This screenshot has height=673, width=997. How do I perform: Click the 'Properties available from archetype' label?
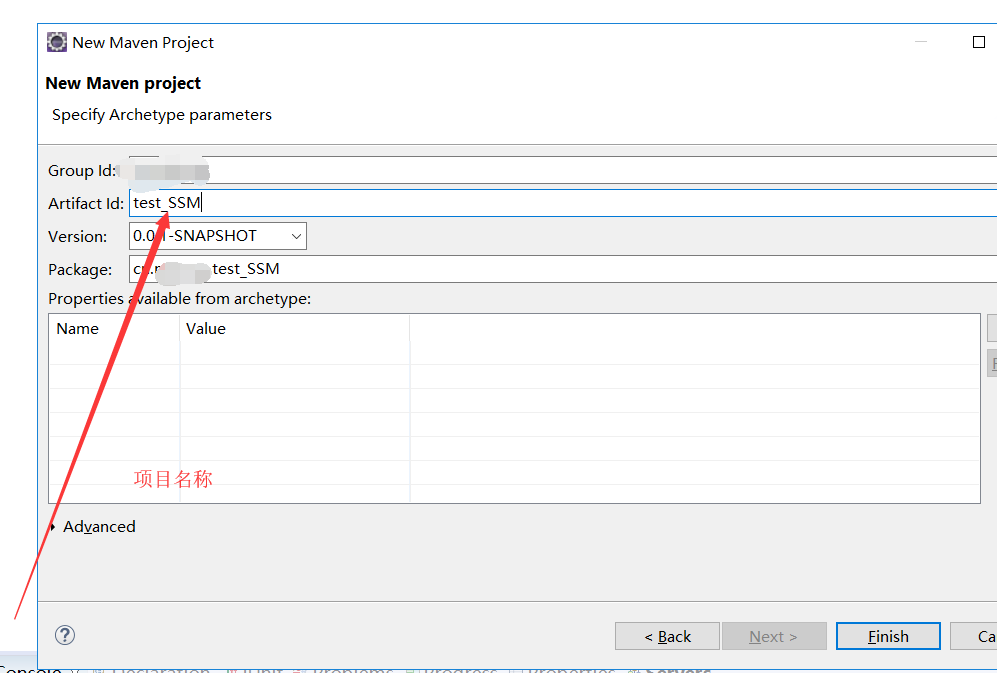point(179,299)
